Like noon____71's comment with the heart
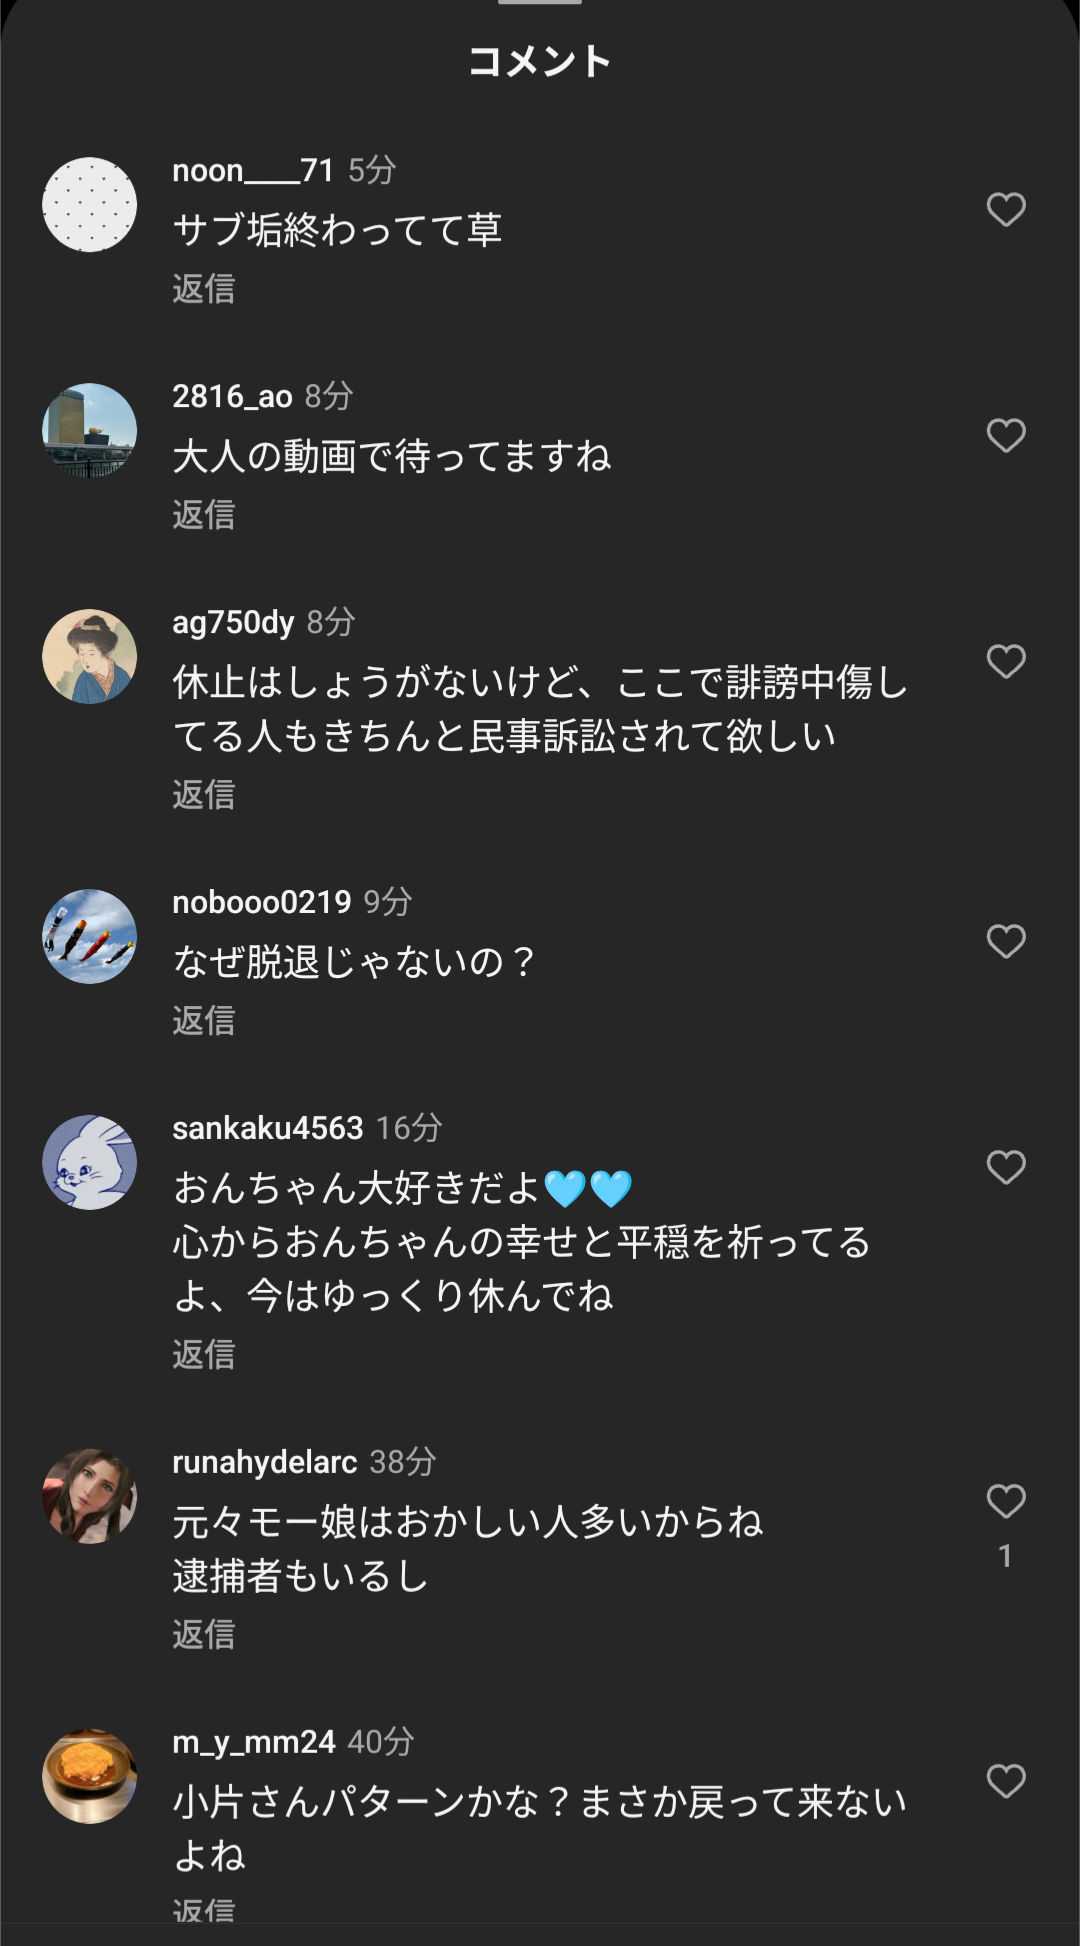 coord(1006,210)
